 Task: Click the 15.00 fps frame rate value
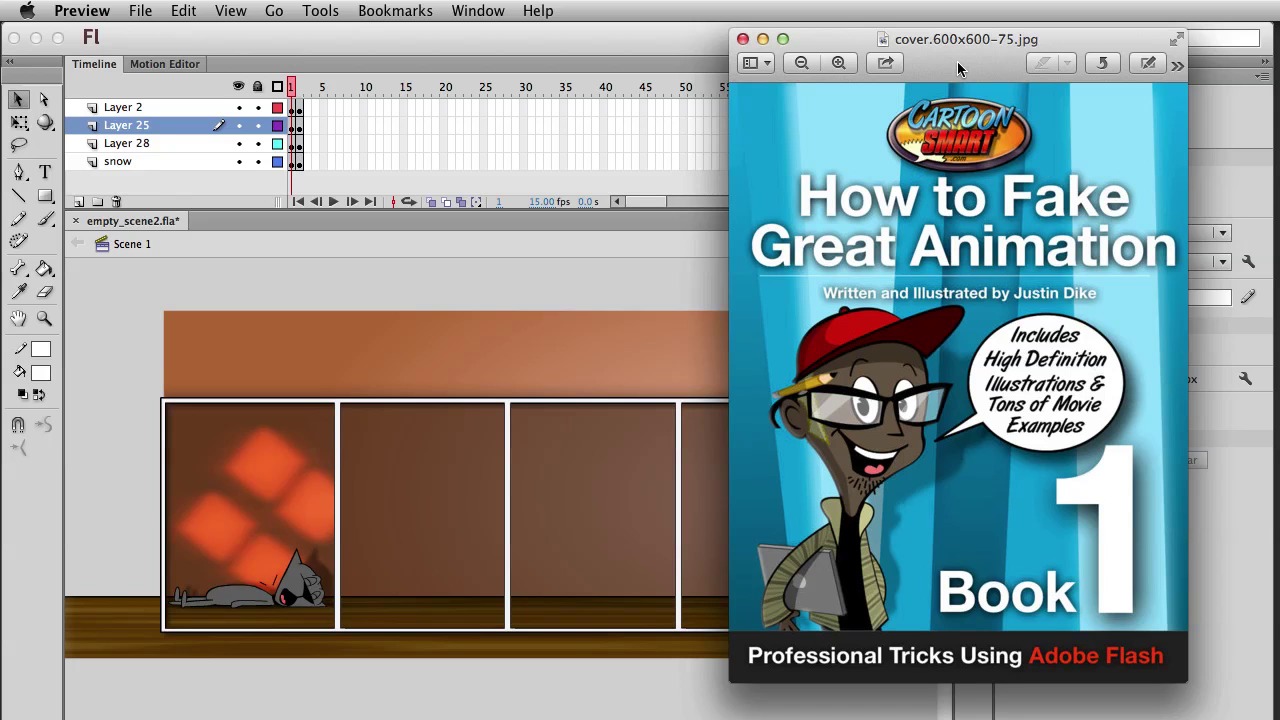(x=541, y=202)
